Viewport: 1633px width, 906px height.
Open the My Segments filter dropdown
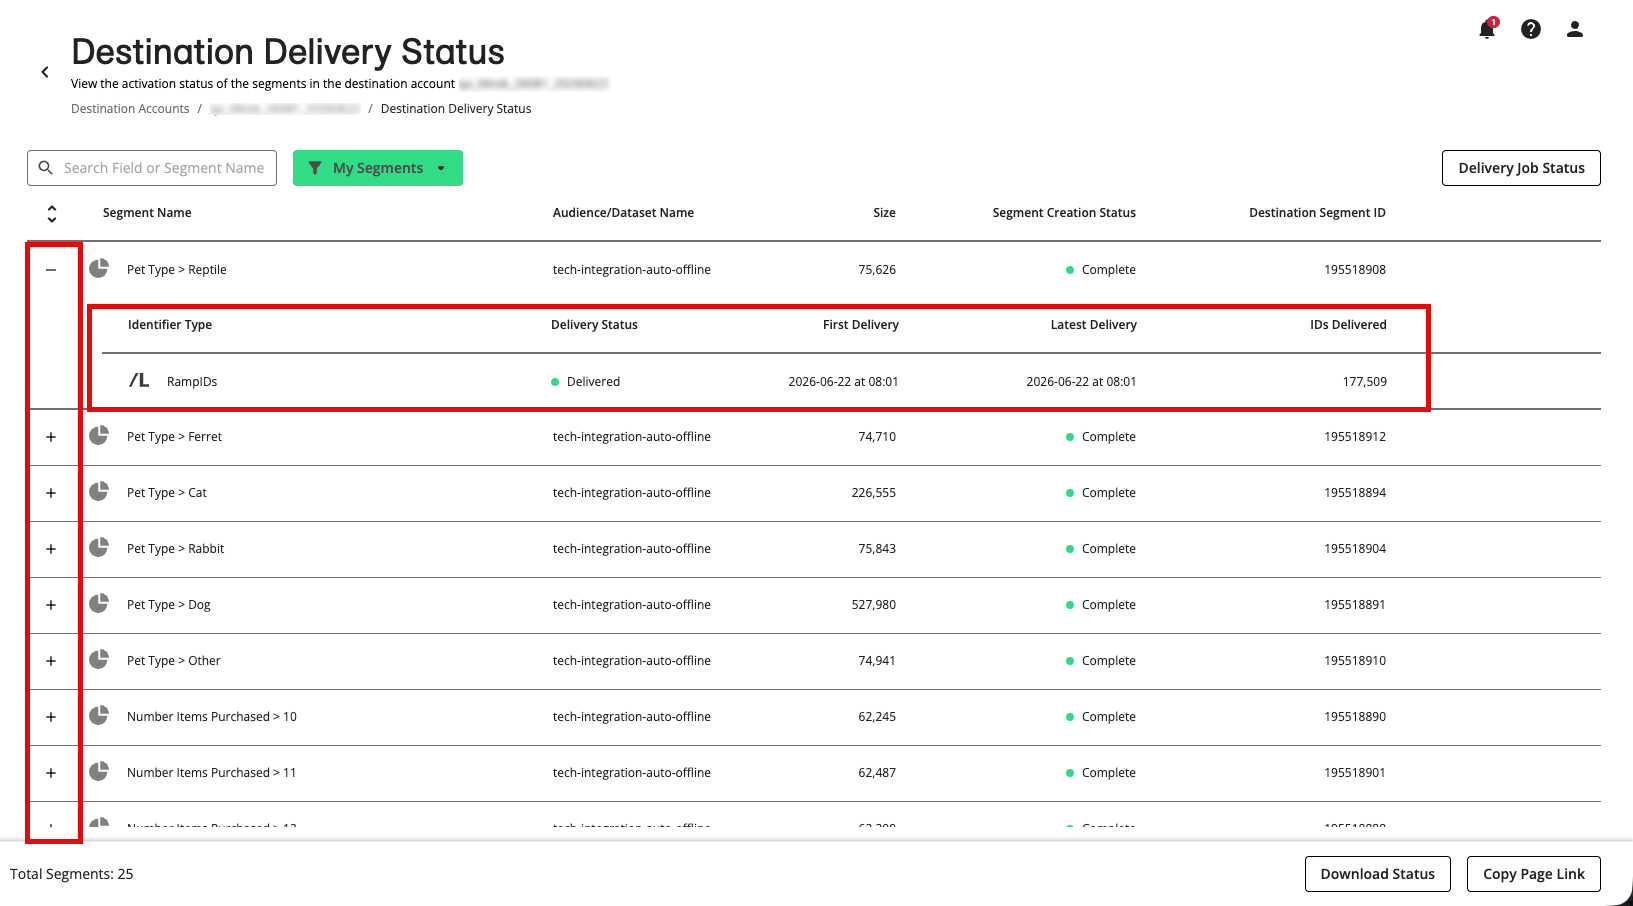378,168
